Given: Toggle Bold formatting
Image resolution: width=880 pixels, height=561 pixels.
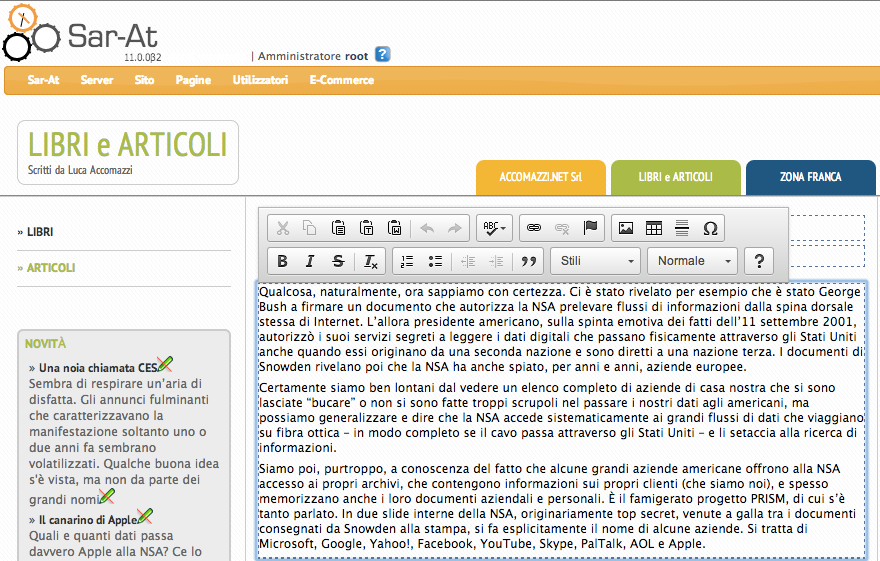Looking at the screenshot, I should click(282, 261).
